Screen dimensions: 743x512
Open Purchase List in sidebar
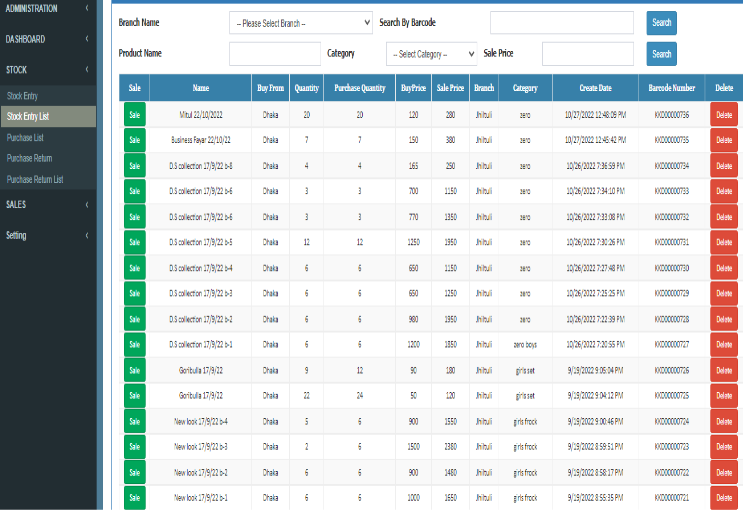click(24, 137)
